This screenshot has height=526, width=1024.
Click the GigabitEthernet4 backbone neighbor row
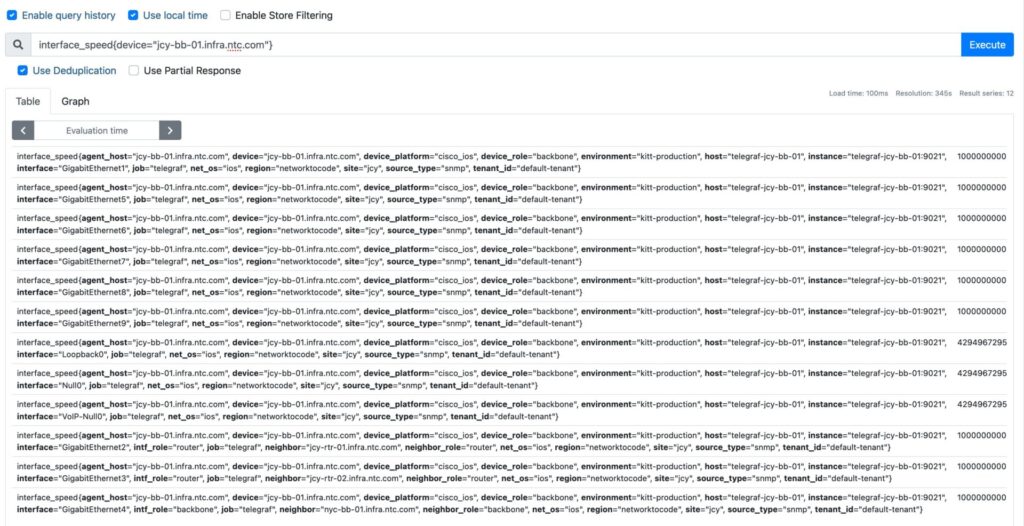coord(480,503)
